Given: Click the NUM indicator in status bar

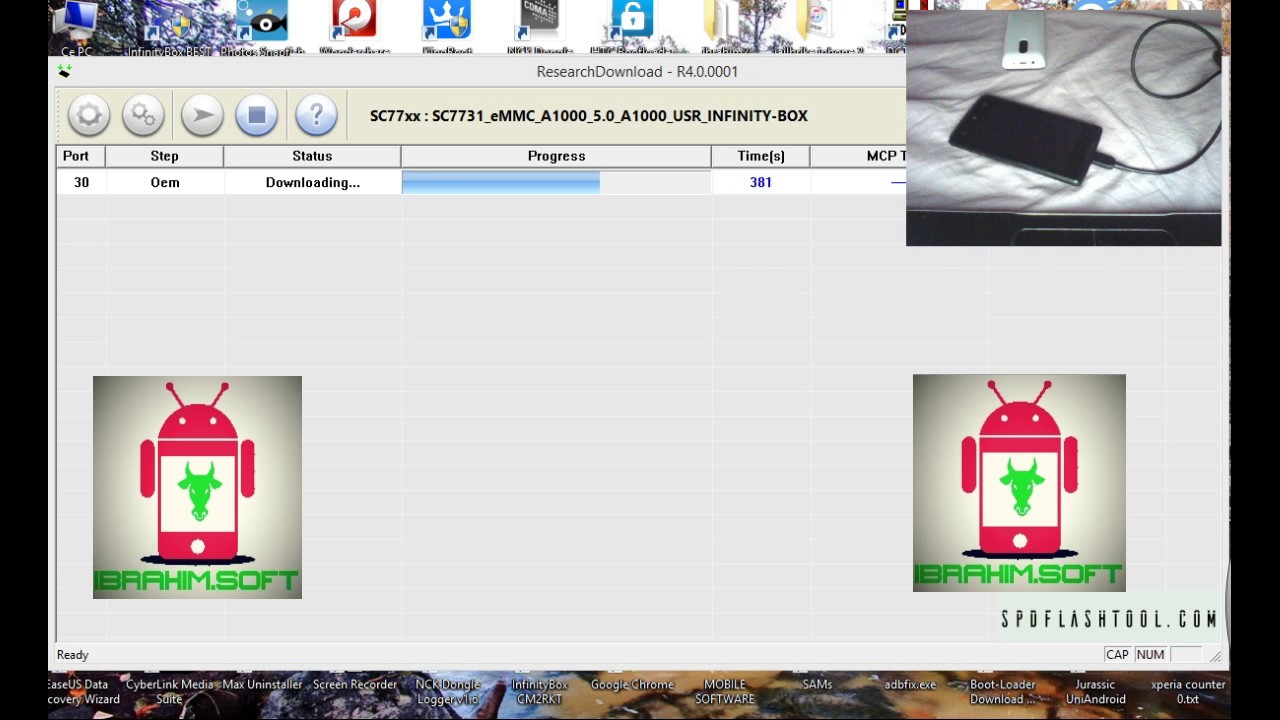Looking at the screenshot, I should 1150,655.
